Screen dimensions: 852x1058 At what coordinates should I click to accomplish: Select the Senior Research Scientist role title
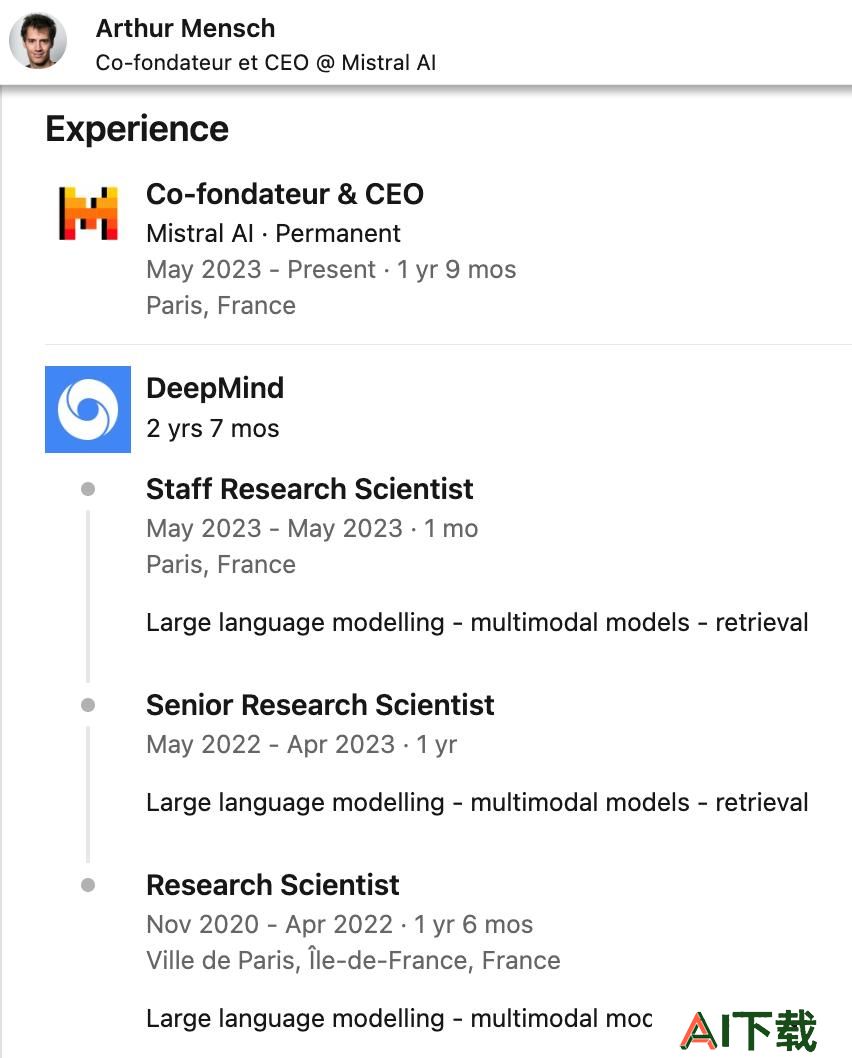pos(320,705)
